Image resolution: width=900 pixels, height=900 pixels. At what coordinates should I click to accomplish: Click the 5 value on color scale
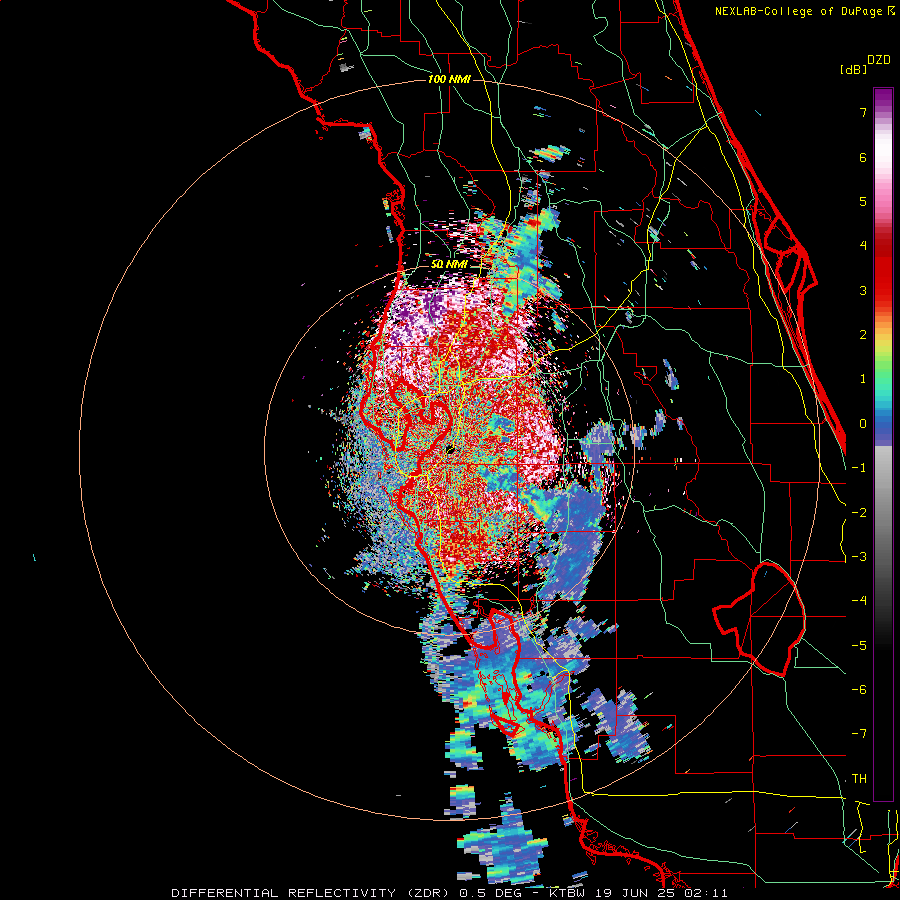click(863, 201)
